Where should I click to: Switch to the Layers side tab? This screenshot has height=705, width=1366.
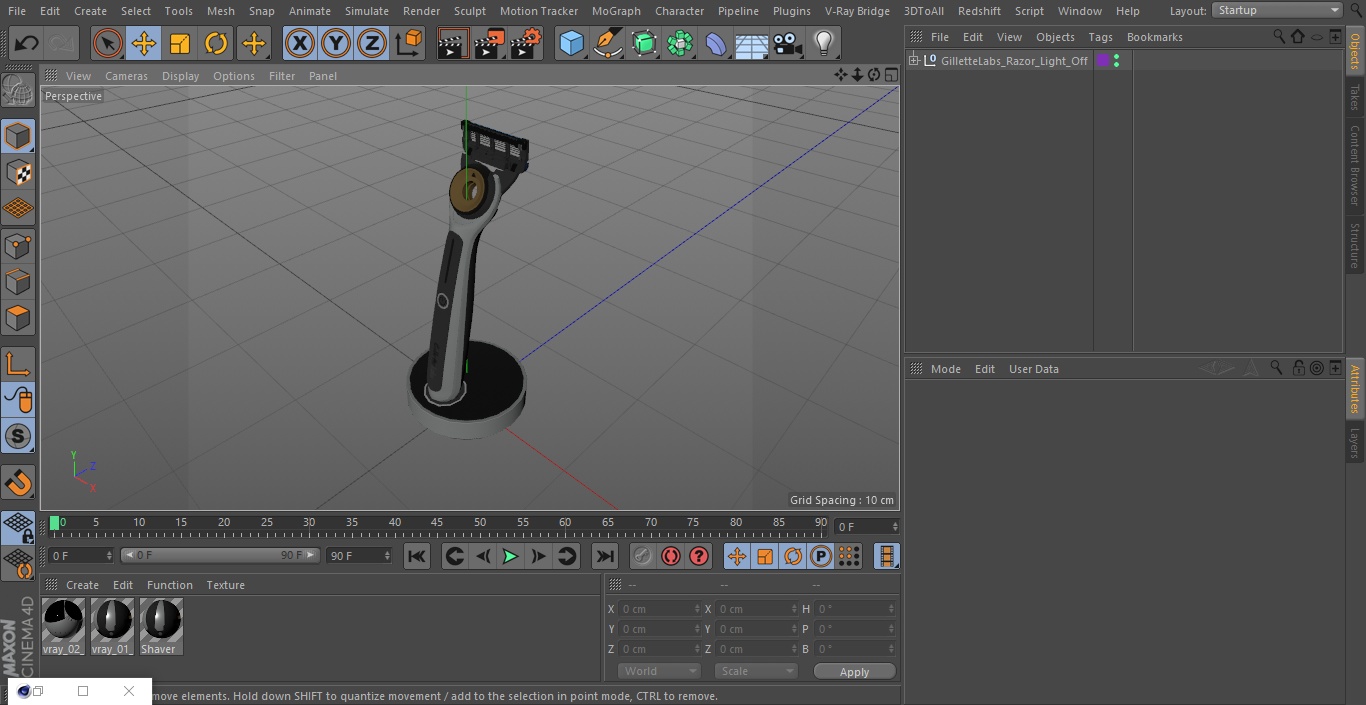(x=1355, y=443)
